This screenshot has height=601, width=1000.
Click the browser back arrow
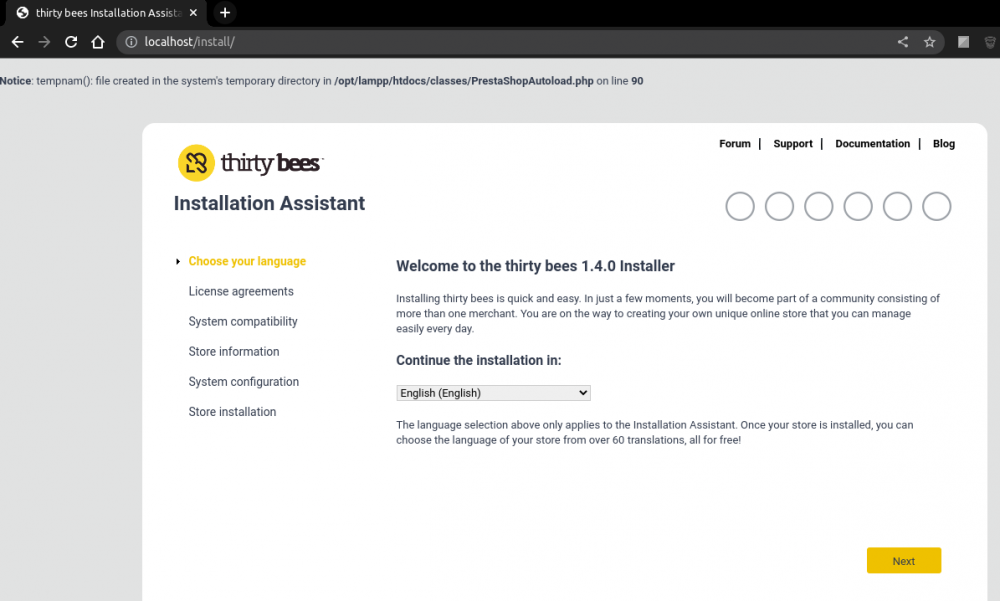pyautogui.click(x=17, y=42)
